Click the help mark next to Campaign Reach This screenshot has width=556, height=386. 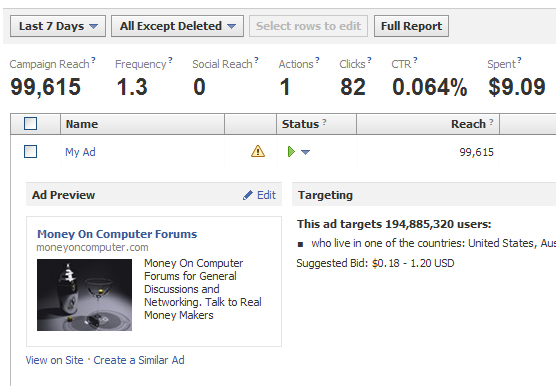coord(93,60)
